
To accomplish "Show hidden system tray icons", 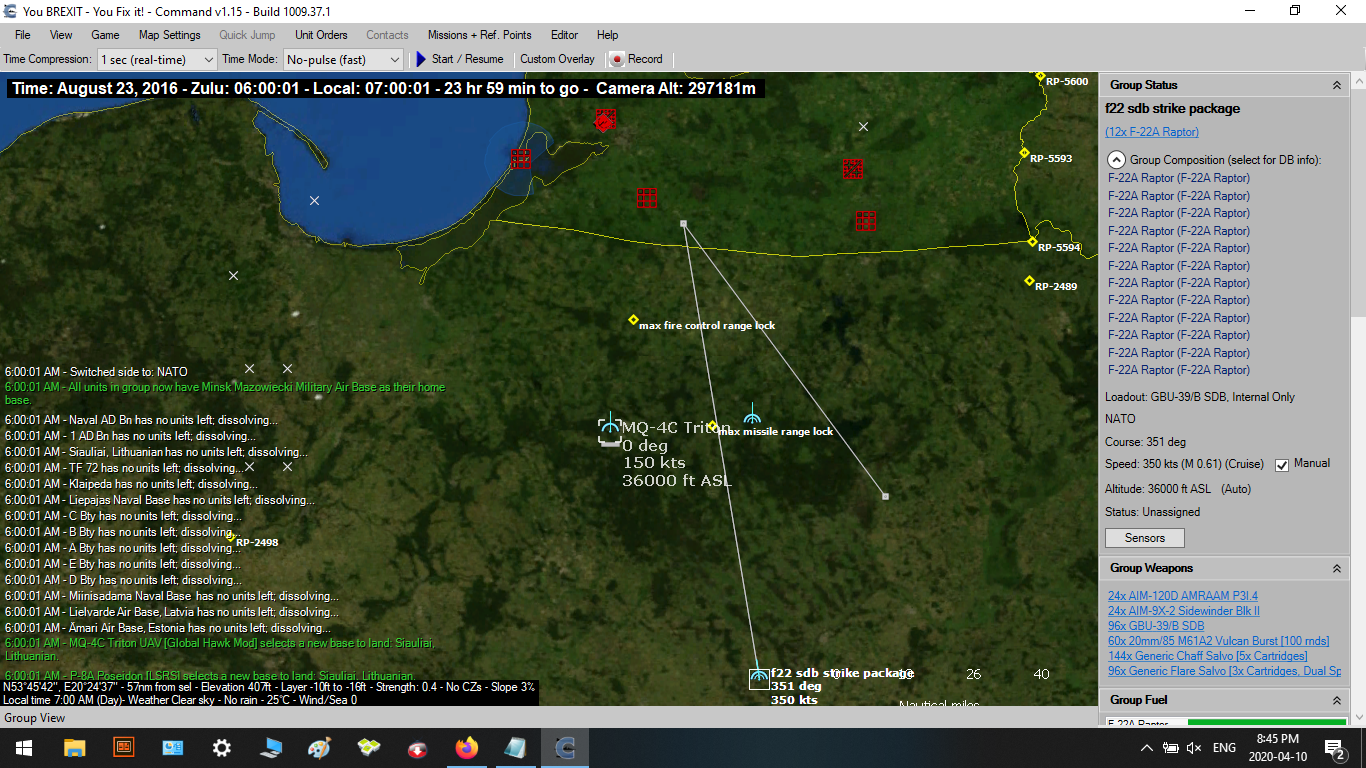I will pos(1147,748).
